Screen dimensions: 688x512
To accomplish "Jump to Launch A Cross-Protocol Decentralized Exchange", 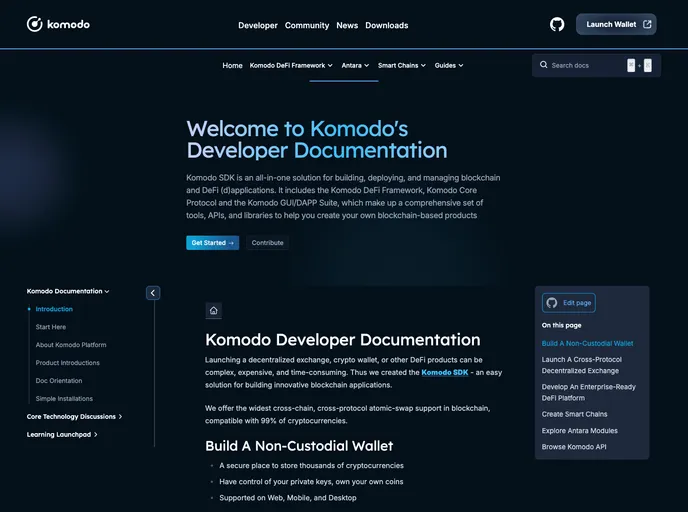I will coord(581,365).
